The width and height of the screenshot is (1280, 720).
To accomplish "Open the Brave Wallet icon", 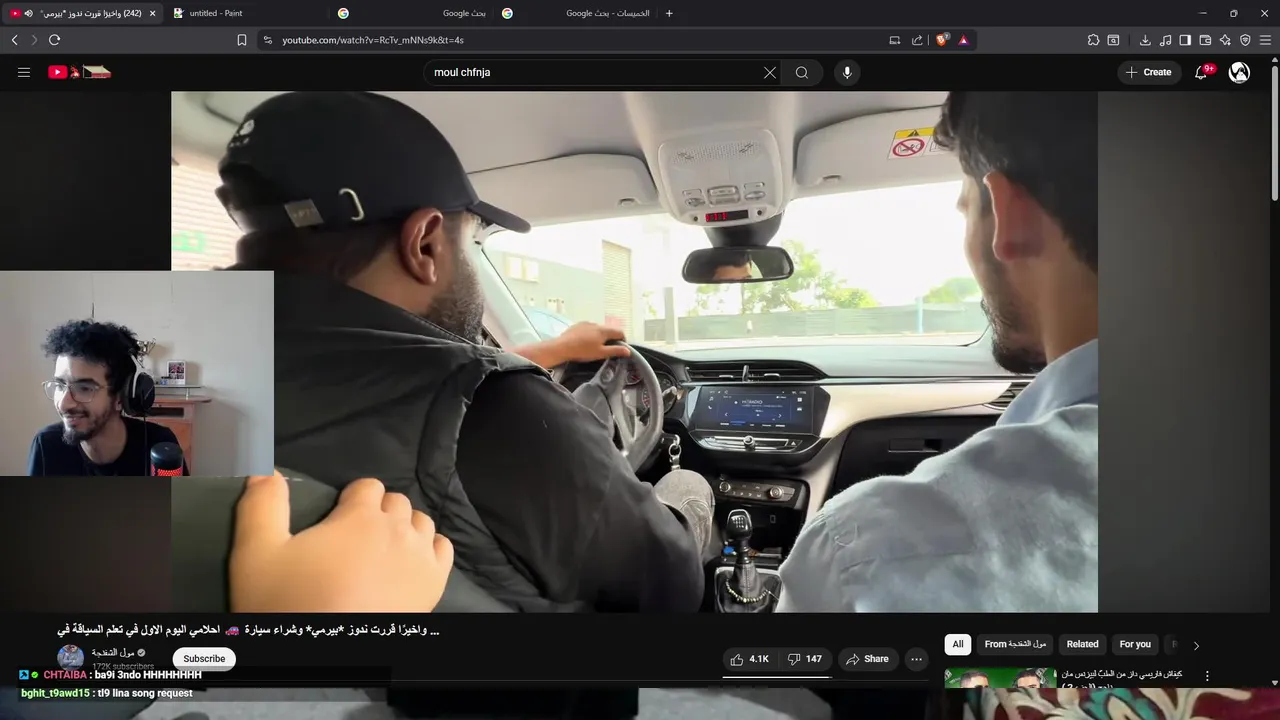I will tap(1205, 40).
